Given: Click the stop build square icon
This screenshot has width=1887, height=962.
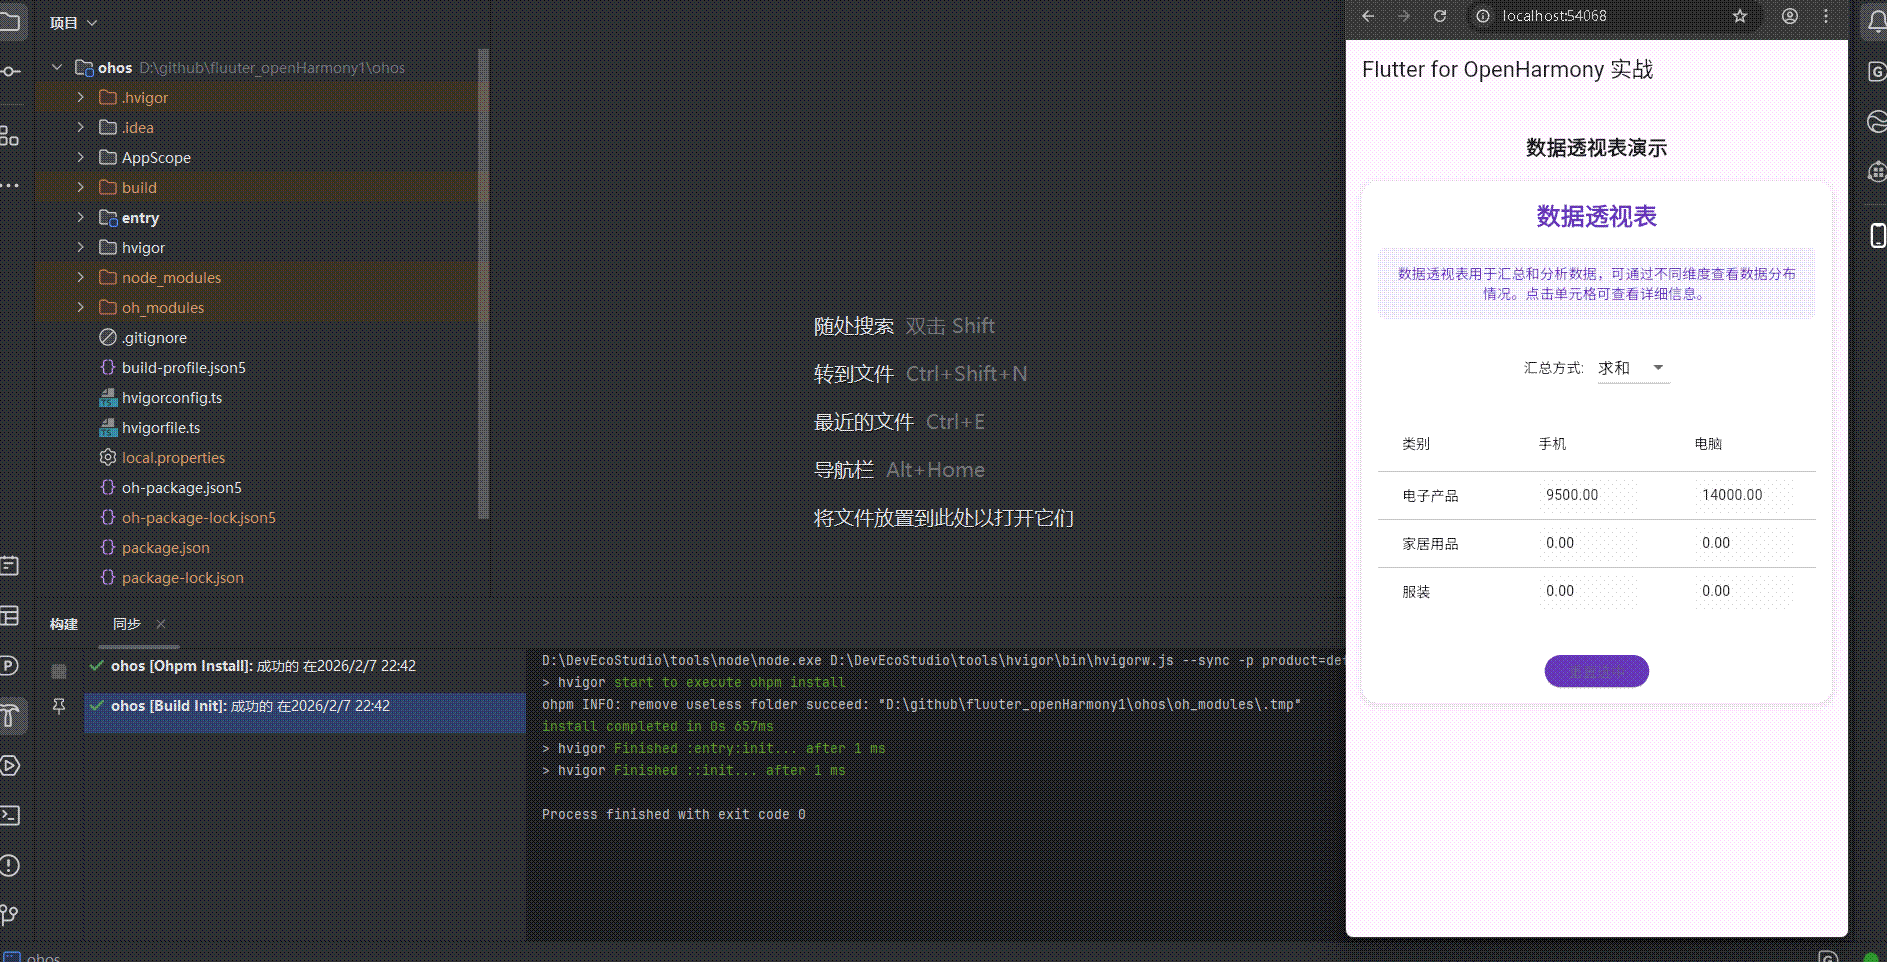Looking at the screenshot, I should 59,671.
